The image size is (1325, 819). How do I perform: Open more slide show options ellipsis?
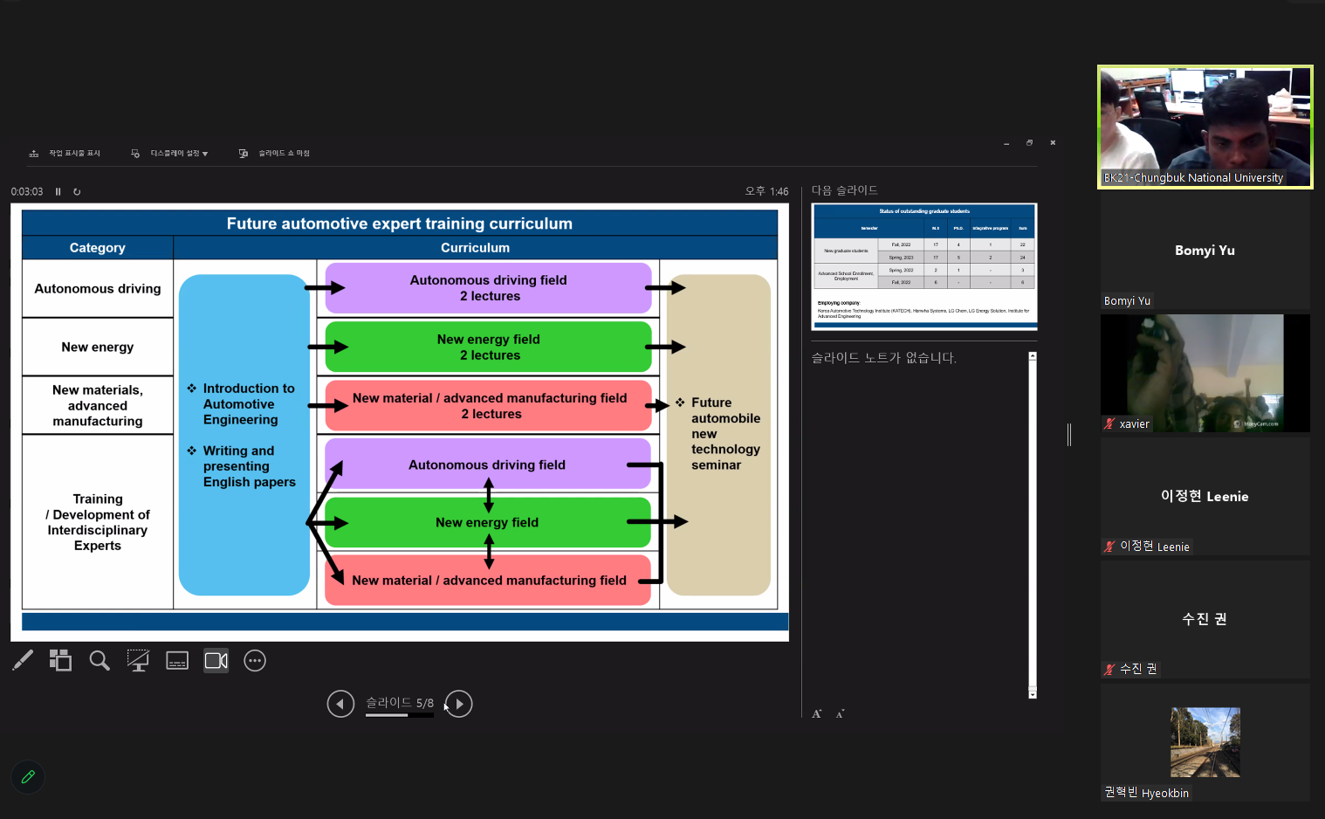(x=255, y=661)
